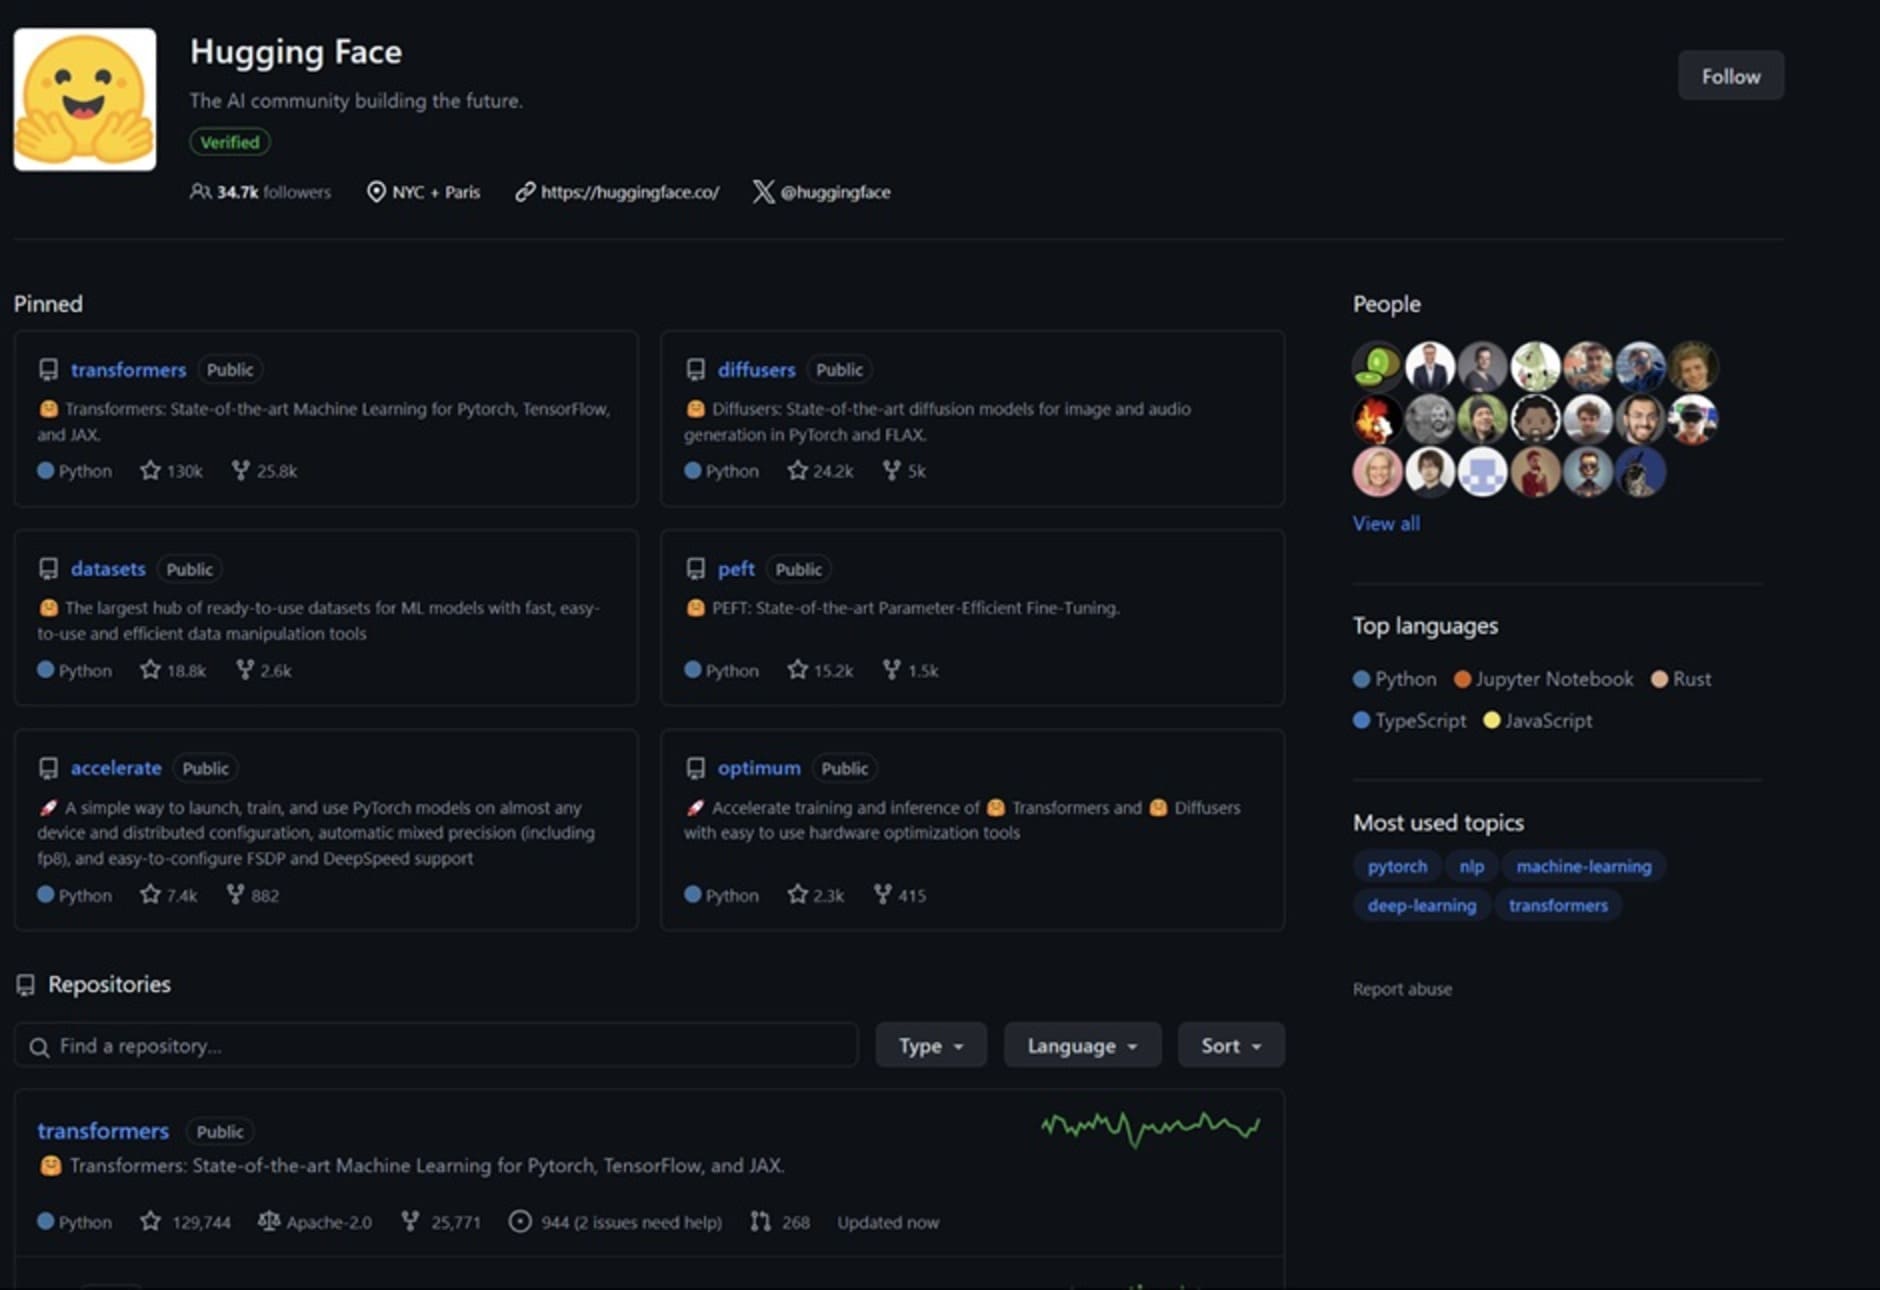Open the Type filter dropdown

(x=930, y=1045)
